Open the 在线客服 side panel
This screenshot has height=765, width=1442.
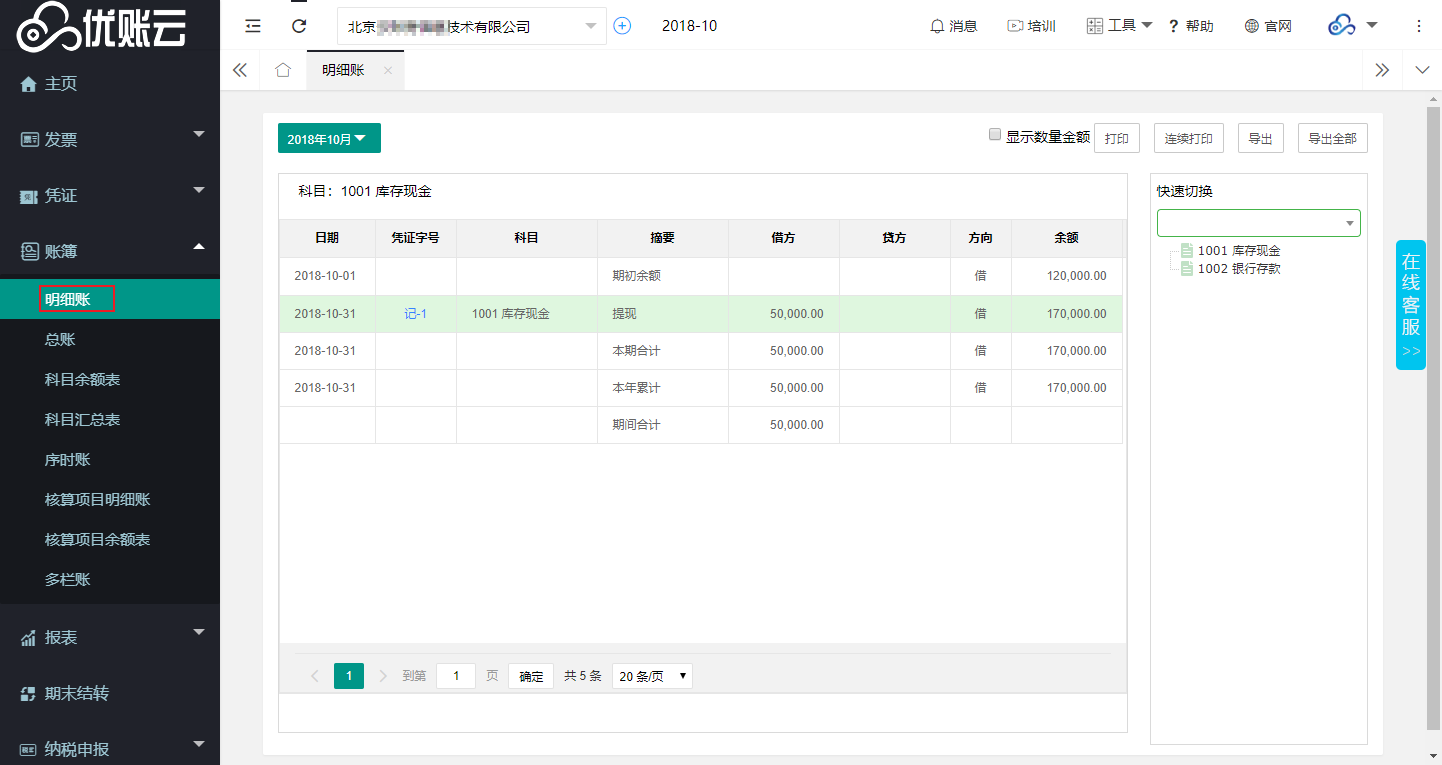1411,305
